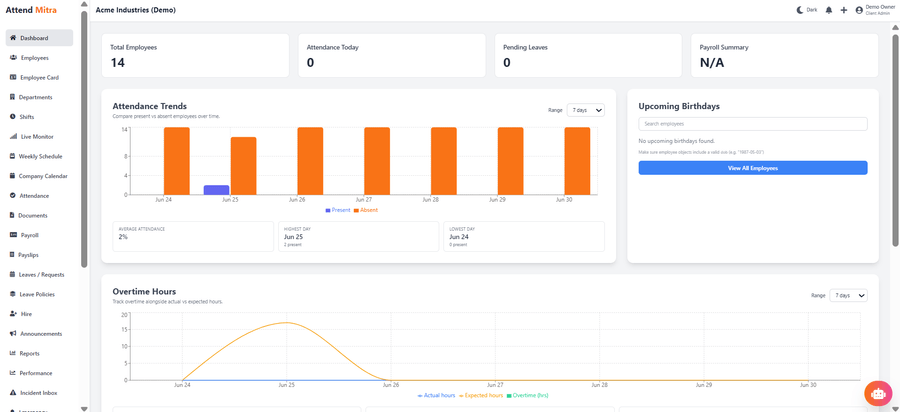Click sidebar scroll-up arrow
The image size is (900, 412).
point(84,4)
